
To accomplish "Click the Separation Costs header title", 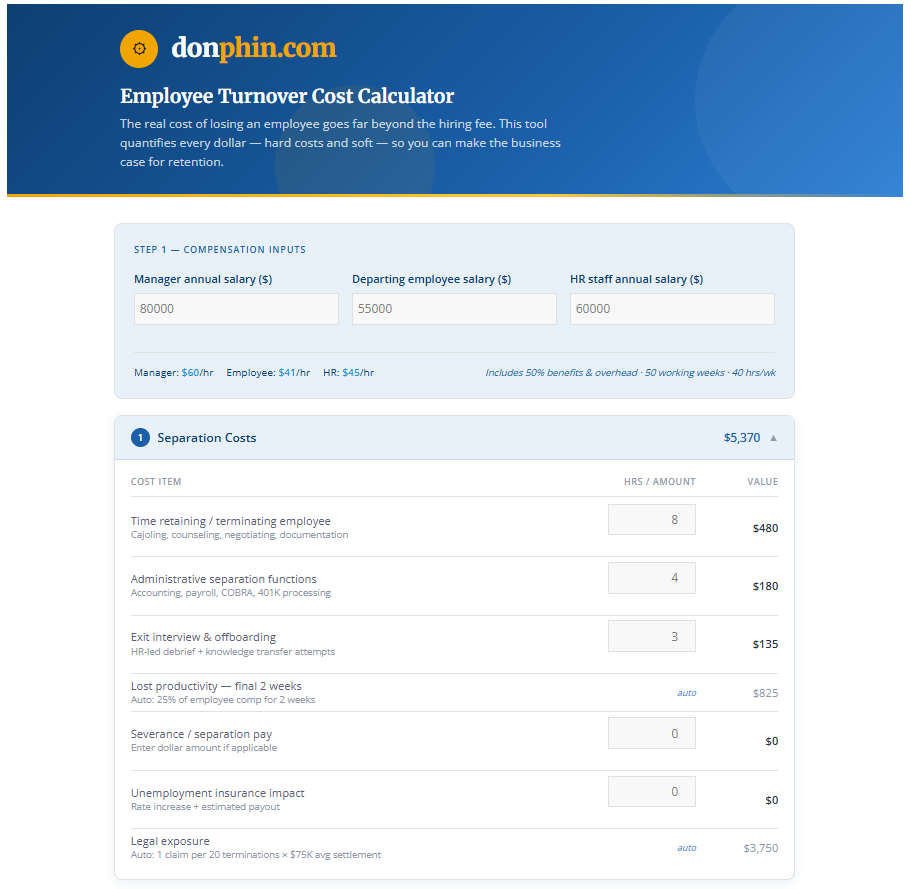I will 206,438.
